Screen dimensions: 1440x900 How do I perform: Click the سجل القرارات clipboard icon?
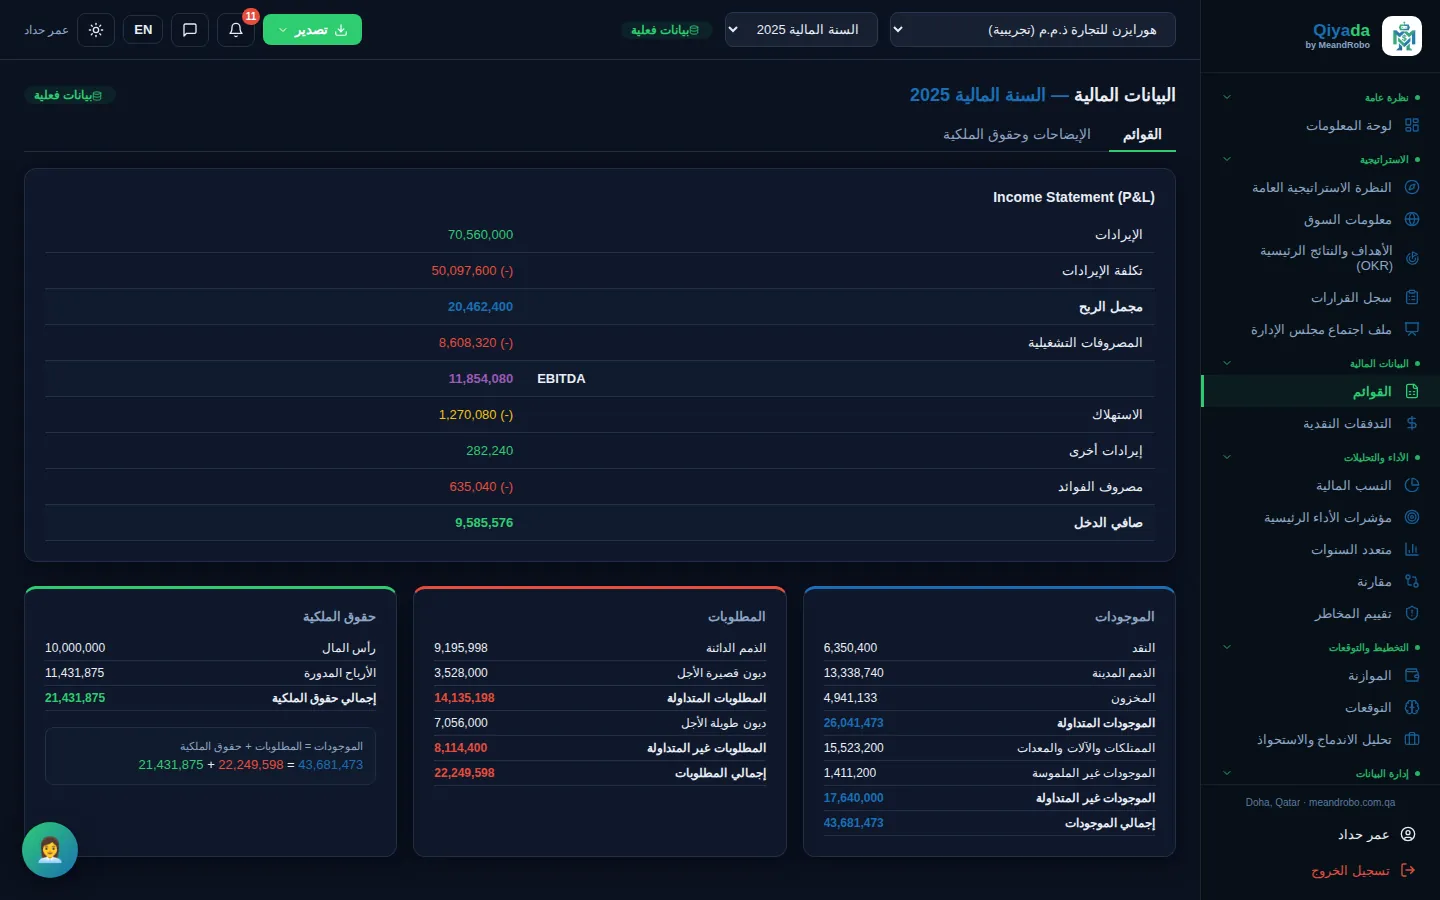(x=1412, y=297)
